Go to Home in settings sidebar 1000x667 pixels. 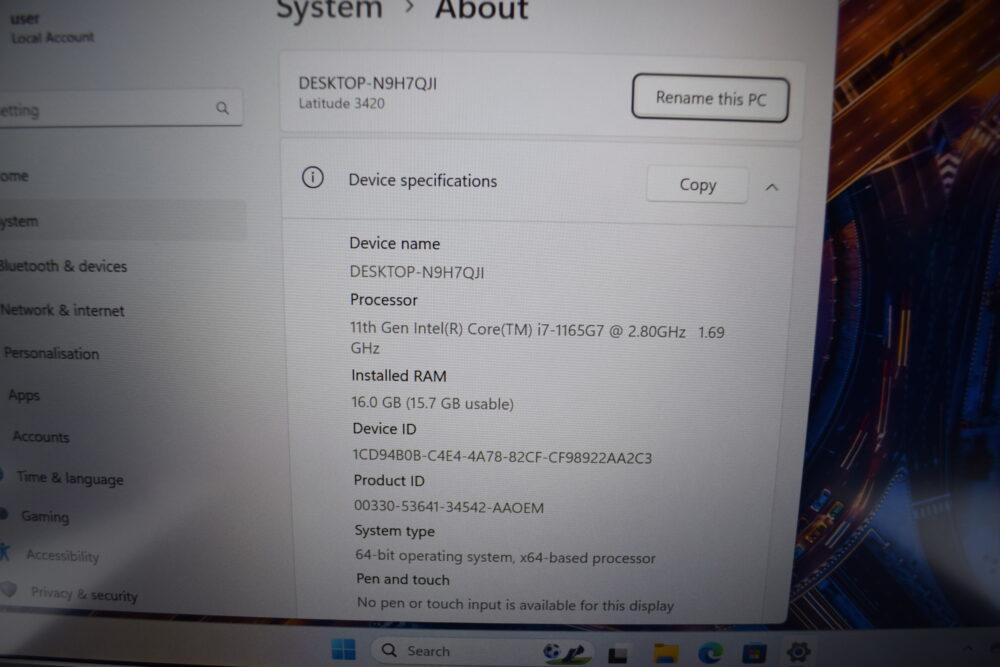pyautogui.click(x=15, y=176)
